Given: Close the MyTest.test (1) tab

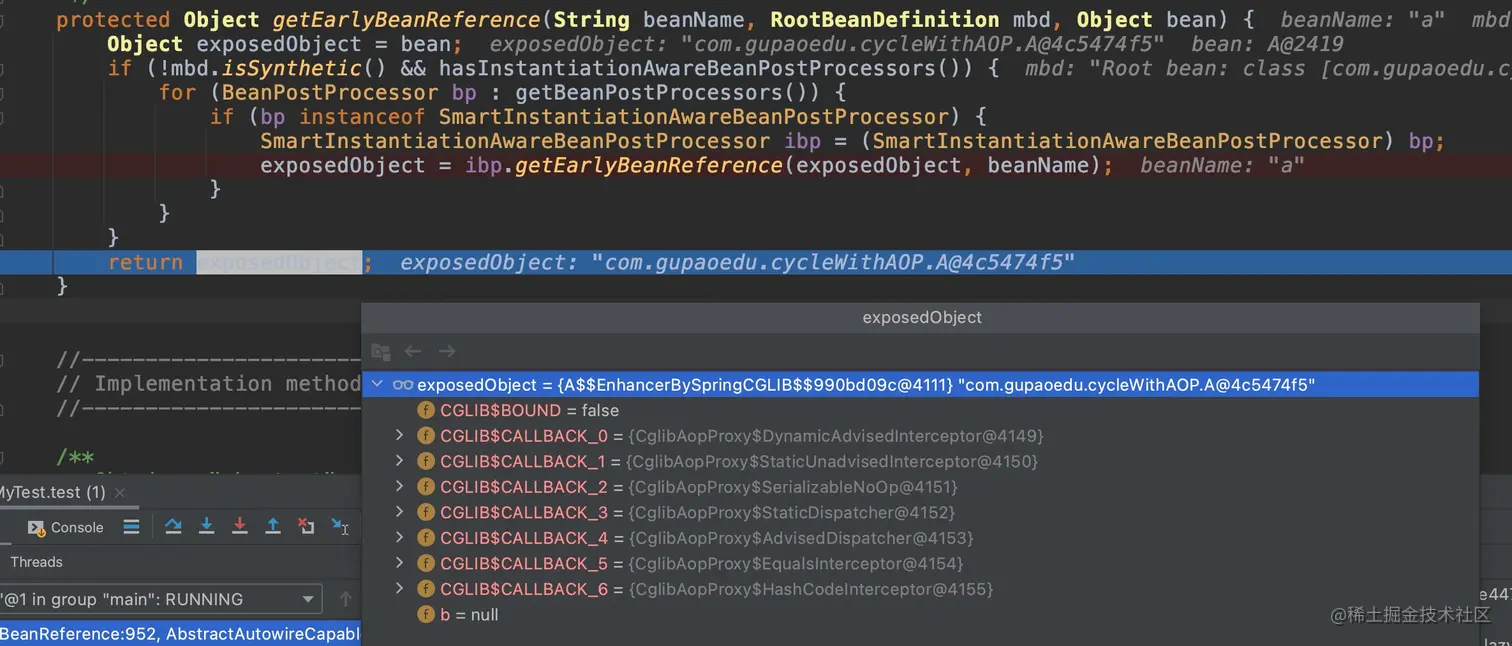Looking at the screenshot, I should tap(120, 492).
